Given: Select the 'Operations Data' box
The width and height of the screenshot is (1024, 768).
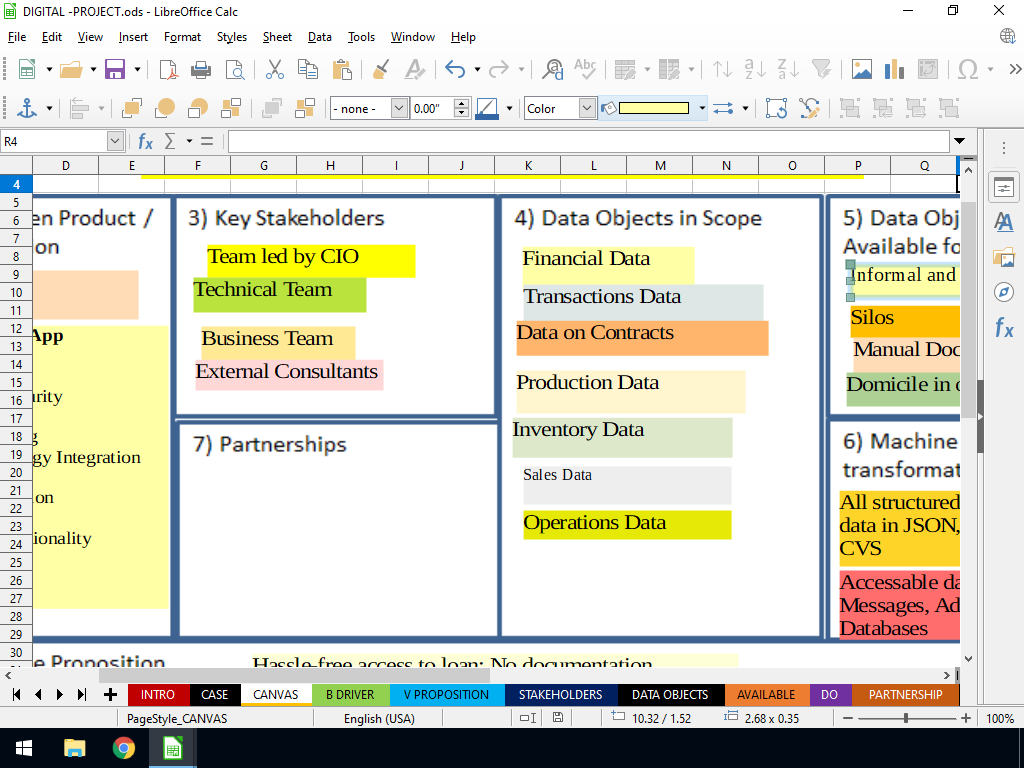Looking at the screenshot, I should [627, 524].
